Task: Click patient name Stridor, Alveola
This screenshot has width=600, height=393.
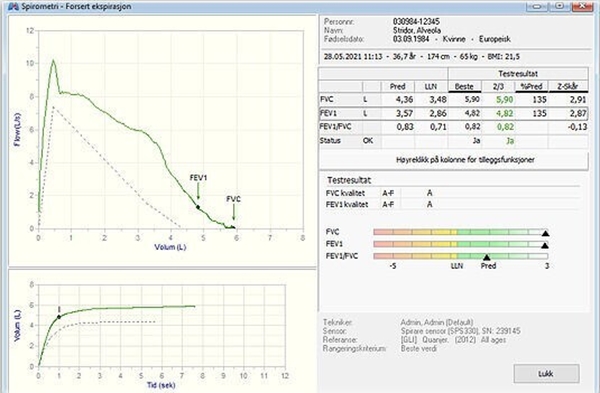Action: click(x=417, y=30)
